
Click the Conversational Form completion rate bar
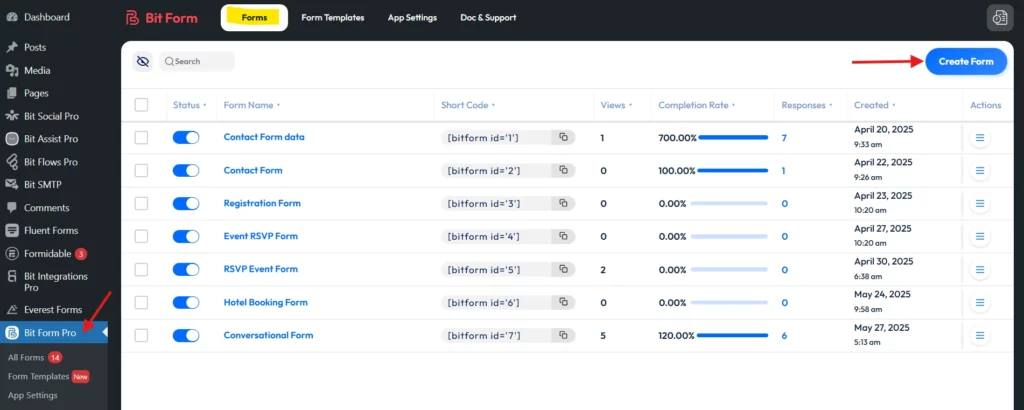click(x=733, y=336)
